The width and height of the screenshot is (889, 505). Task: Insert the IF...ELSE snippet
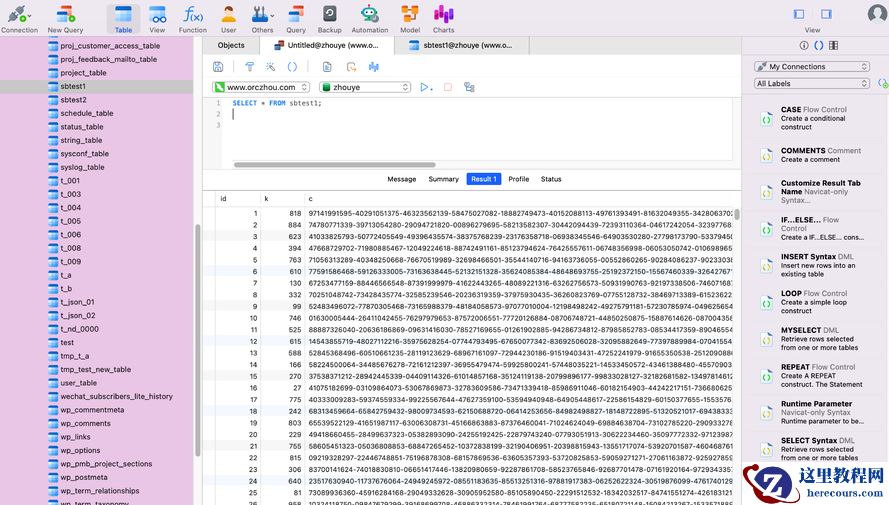(815, 228)
